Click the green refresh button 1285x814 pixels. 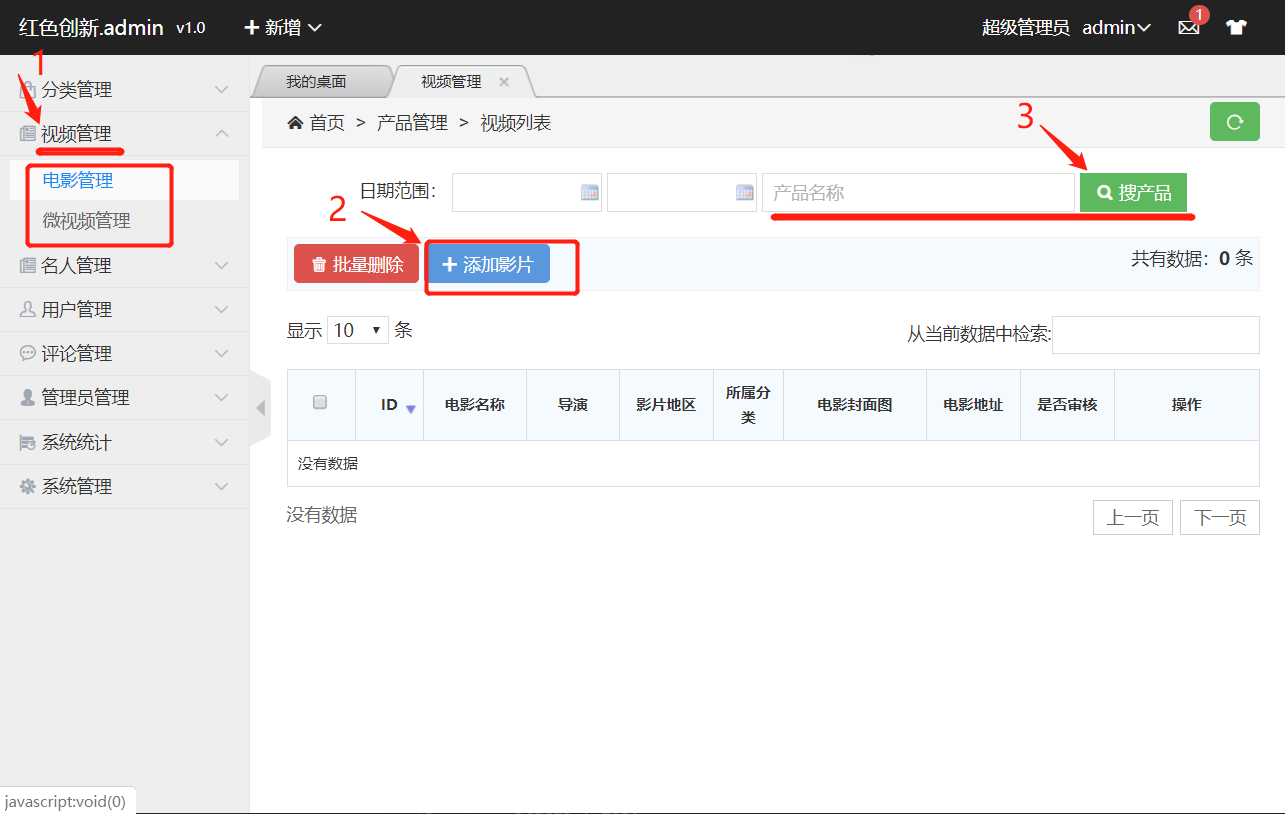(1235, 122)
